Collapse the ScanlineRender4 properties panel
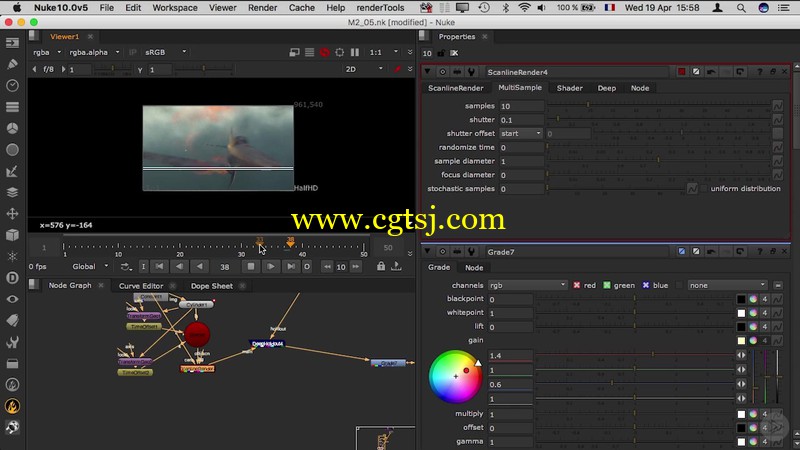Image resolution: width=800 pixels, height=450 pixels. pos(428,72)
